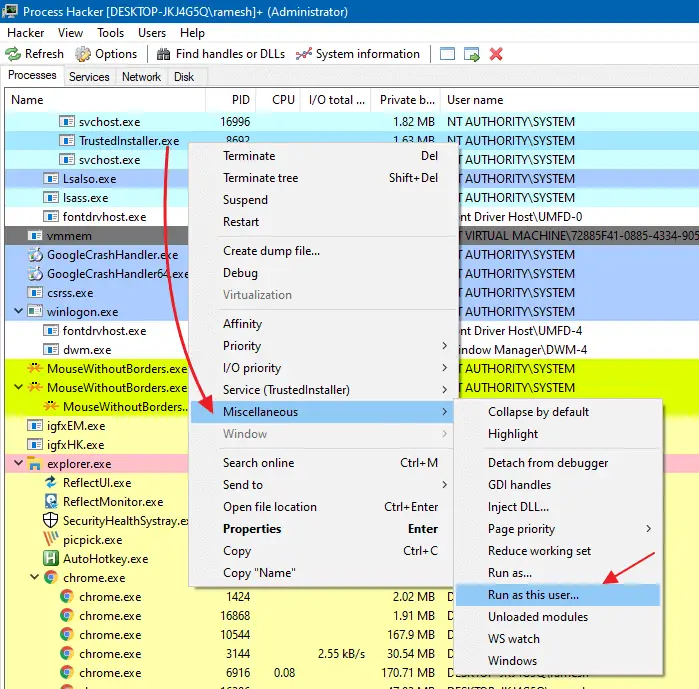Open the Users menu
The image size is (699, 689).
pyautogui.click(x=152, y=33)
